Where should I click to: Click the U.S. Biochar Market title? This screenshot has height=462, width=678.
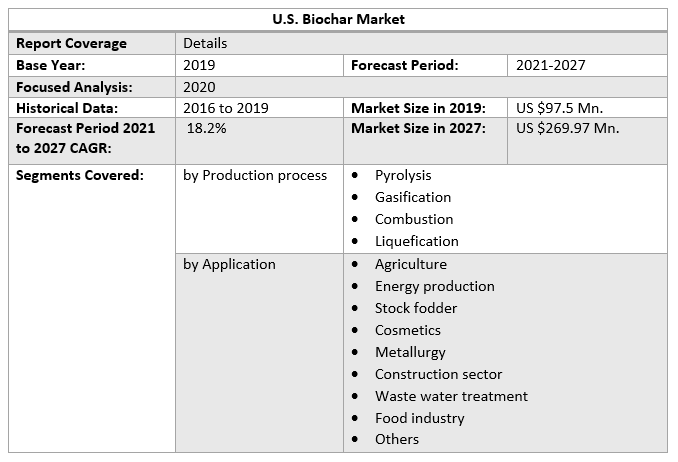click(338, 19)
